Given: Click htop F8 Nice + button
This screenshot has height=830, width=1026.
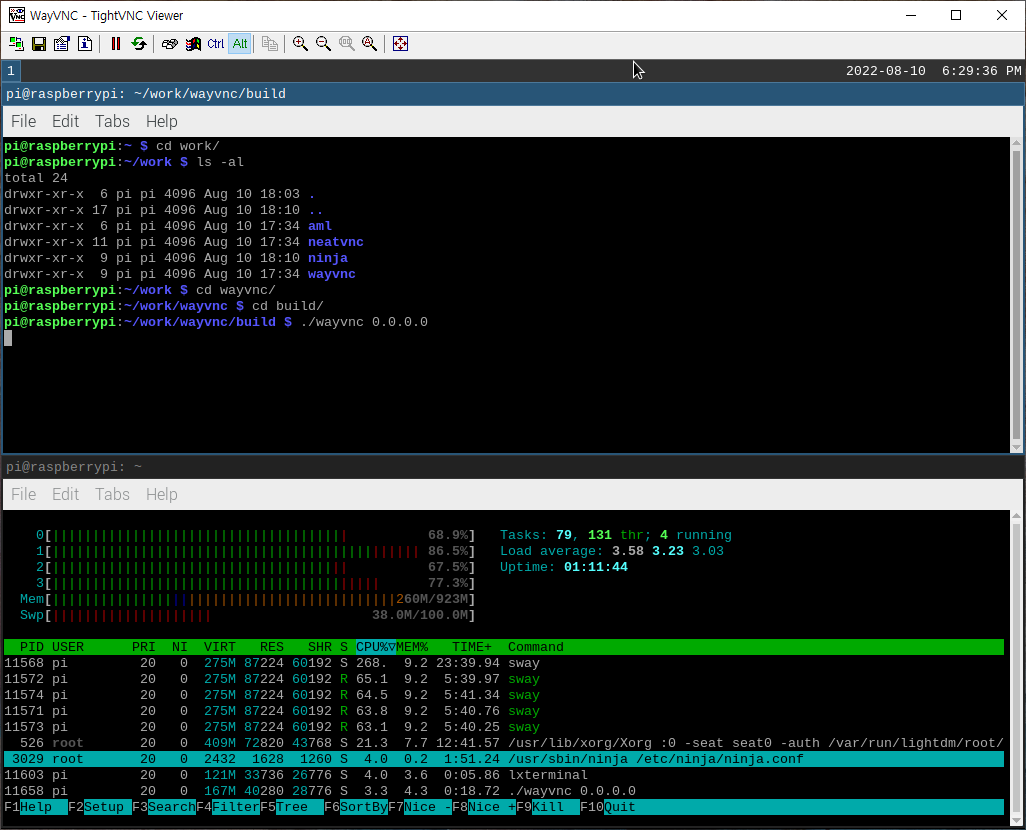Looking at the screenshot, I should [484, 807].
